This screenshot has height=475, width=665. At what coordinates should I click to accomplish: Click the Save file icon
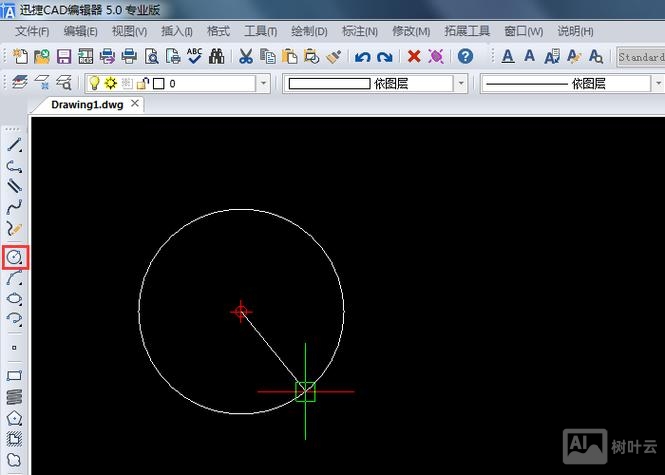click(63, 57)
